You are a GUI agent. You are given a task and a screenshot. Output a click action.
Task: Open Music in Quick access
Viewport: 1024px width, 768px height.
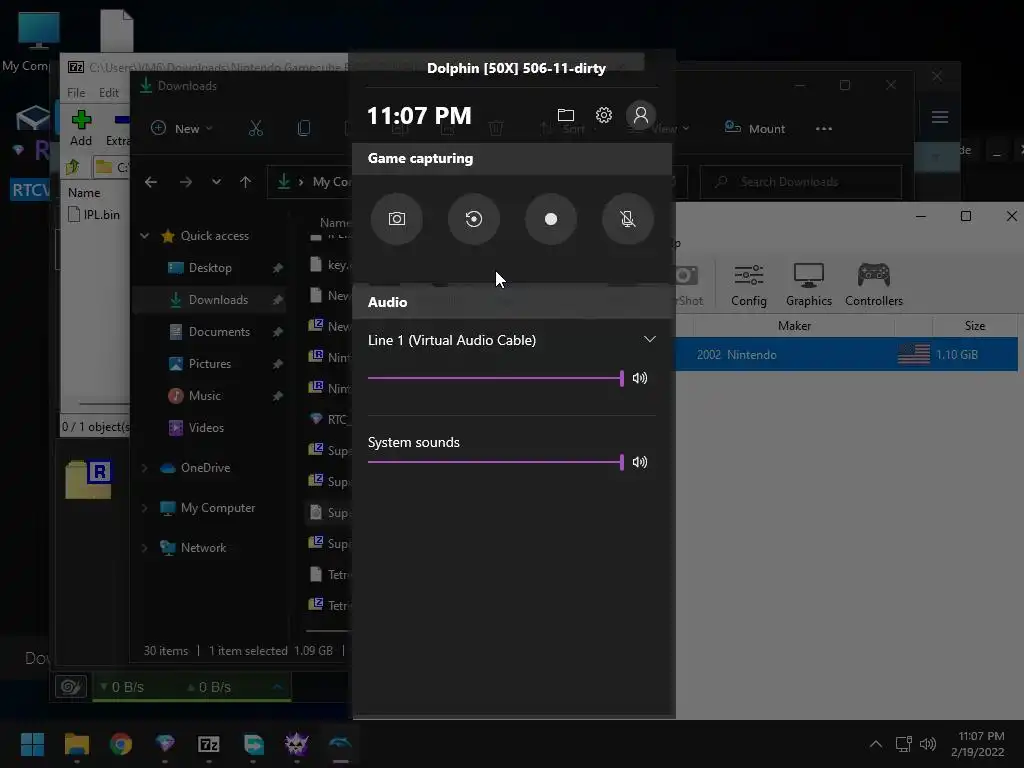coord(204,396)
